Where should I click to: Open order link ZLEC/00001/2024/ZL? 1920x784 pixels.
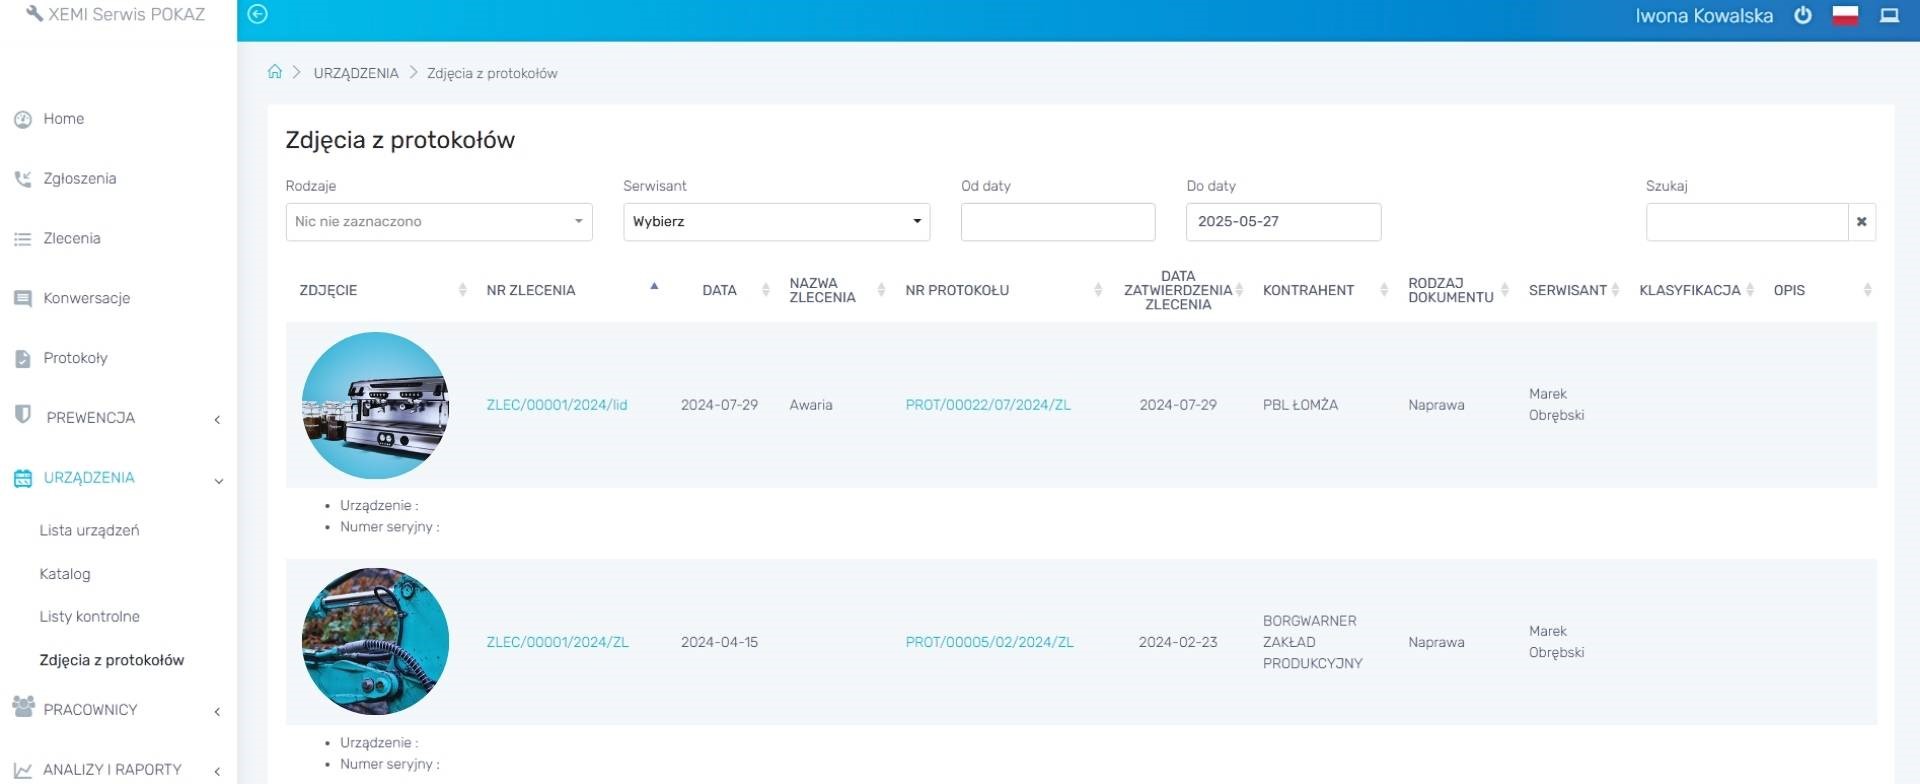point(558,642)
